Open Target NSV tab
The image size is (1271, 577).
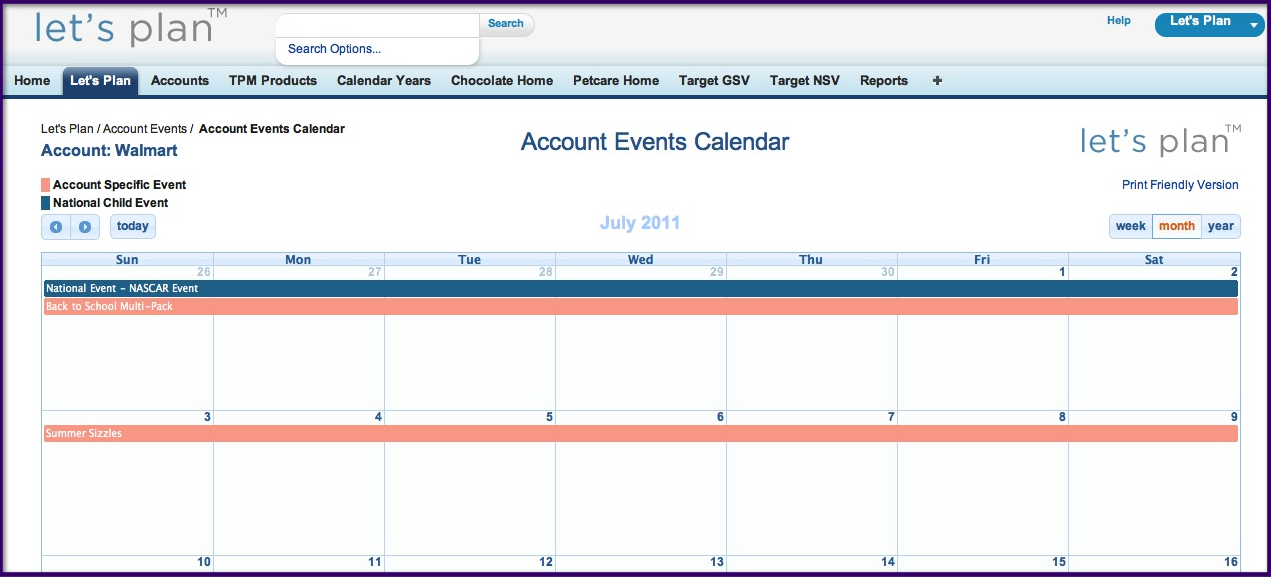[x=805, y=81]
